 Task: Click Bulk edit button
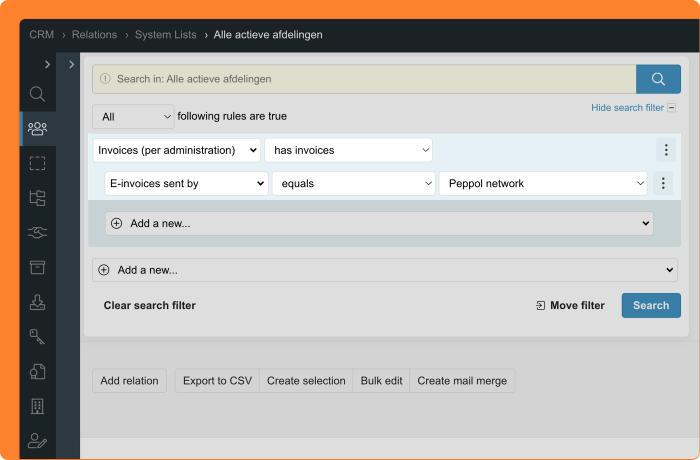[381, 381]
